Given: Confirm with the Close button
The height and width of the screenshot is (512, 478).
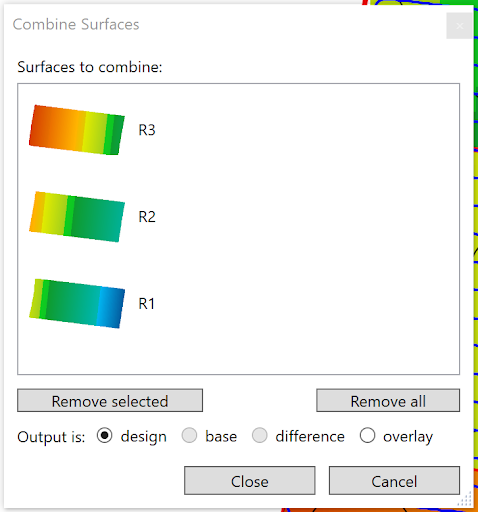Looking at the screenshot, I should click(x=250, y=481).
